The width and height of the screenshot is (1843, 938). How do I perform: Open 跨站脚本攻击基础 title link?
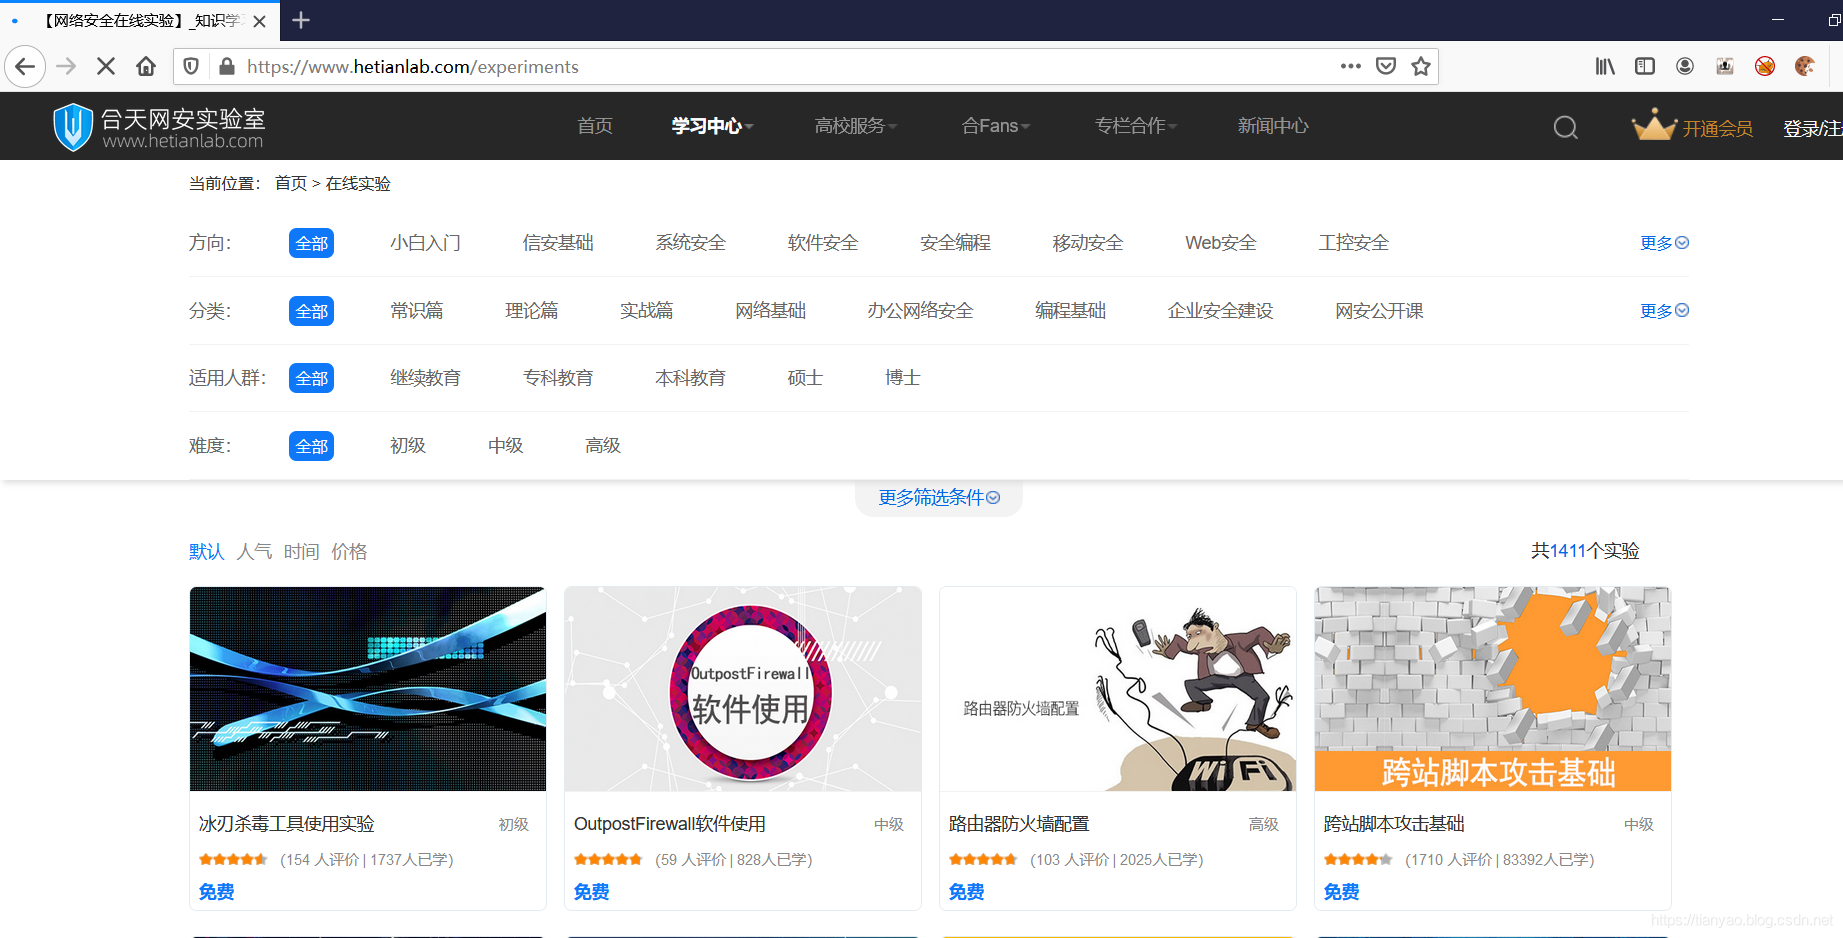click(1393, 824)
